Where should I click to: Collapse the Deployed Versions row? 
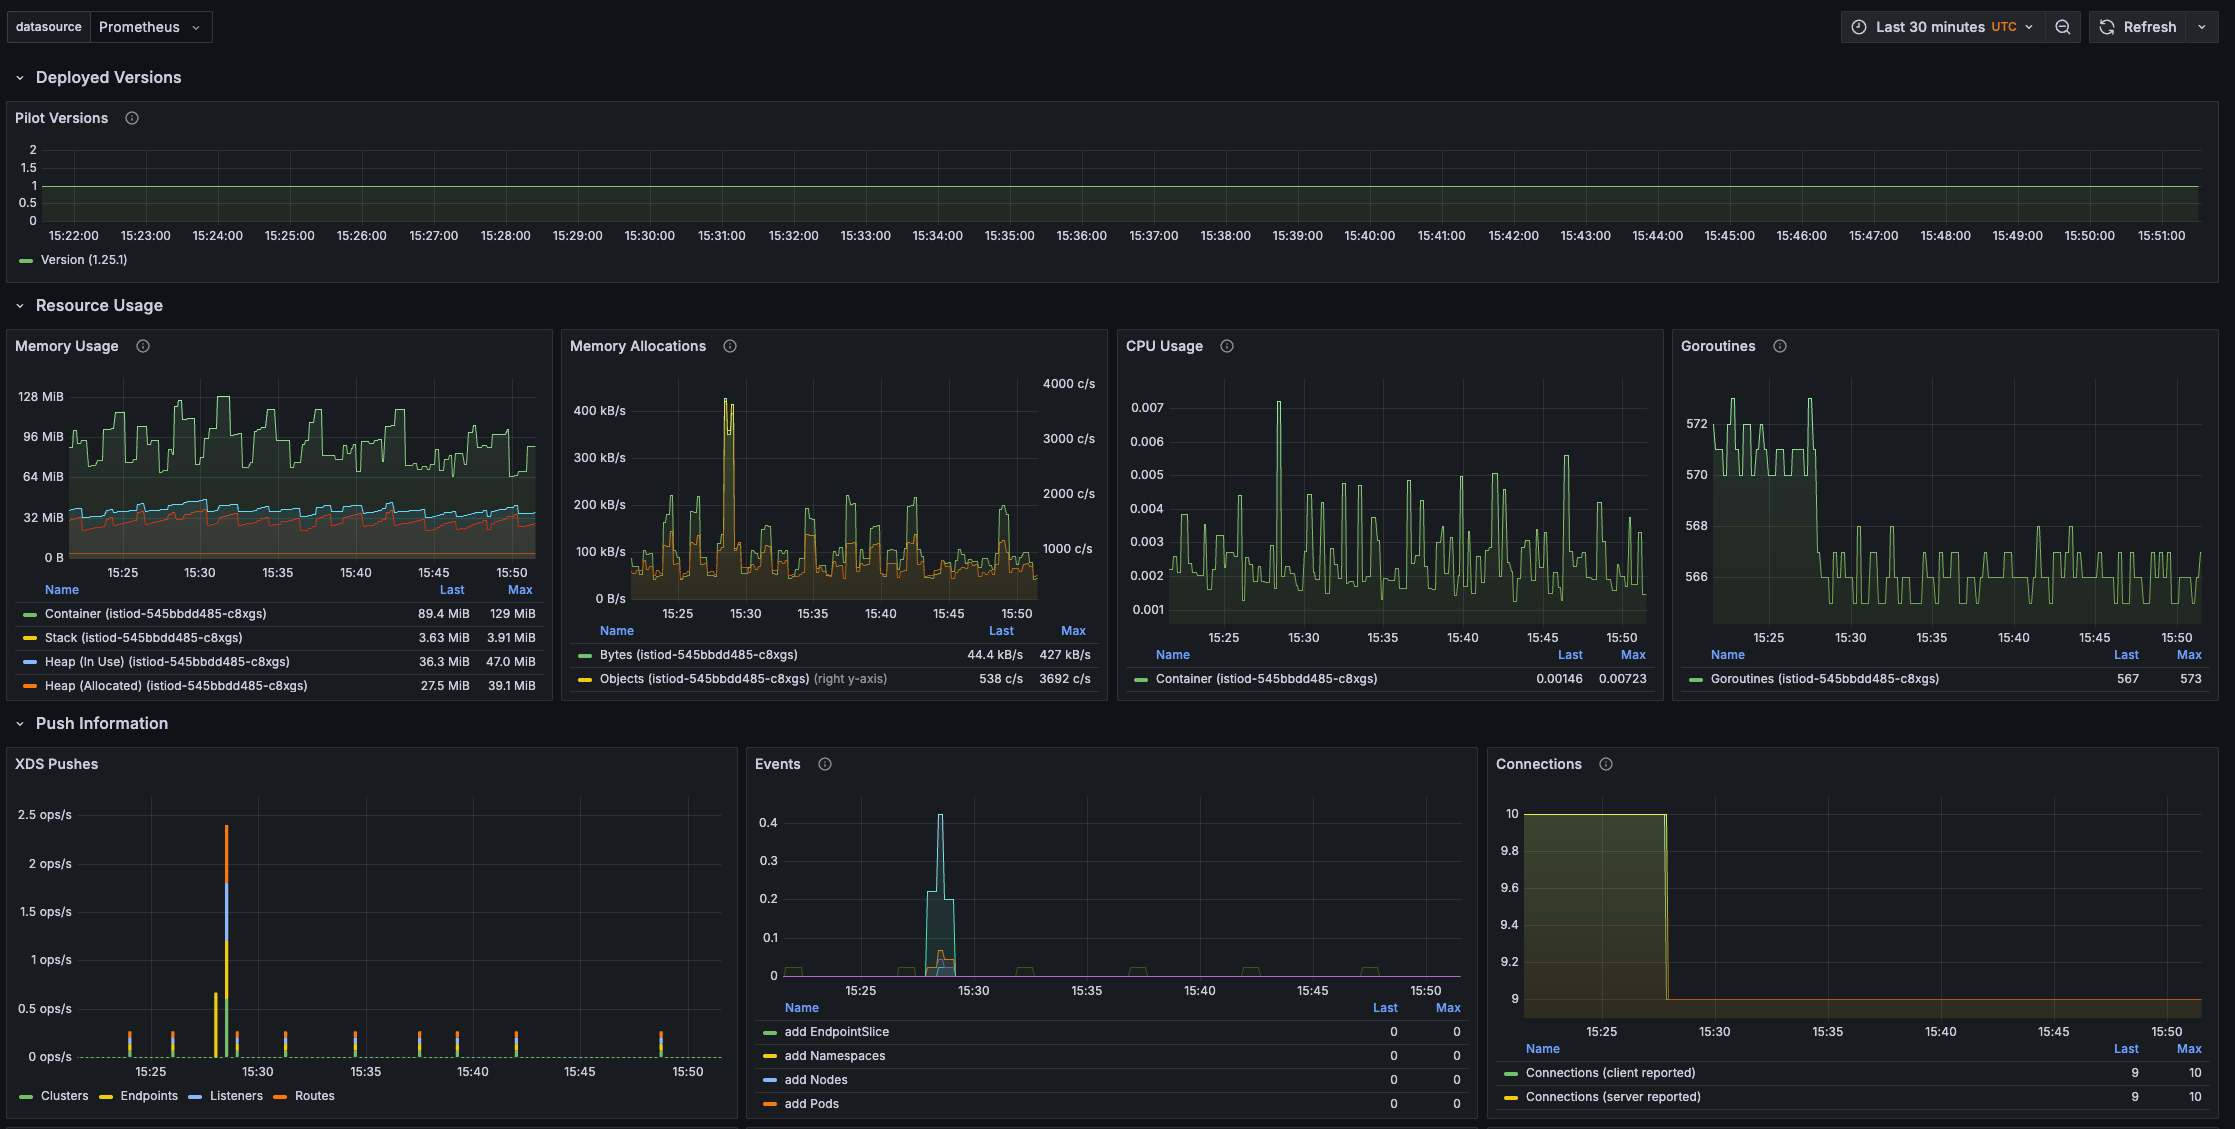(20, 78)
